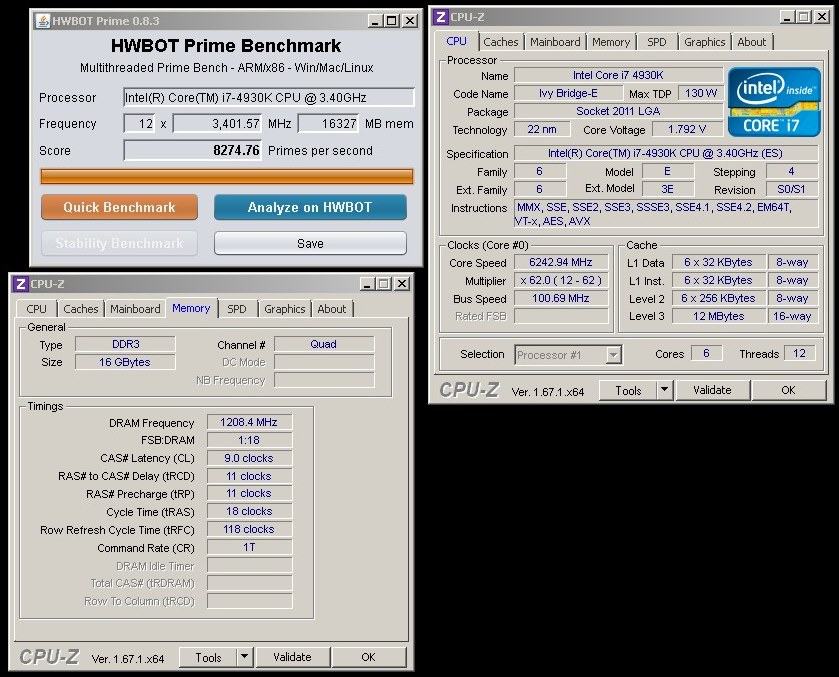Click the Java icon in HWBOT Prime title bar
839x677 pixels.
tap(42, 21)
